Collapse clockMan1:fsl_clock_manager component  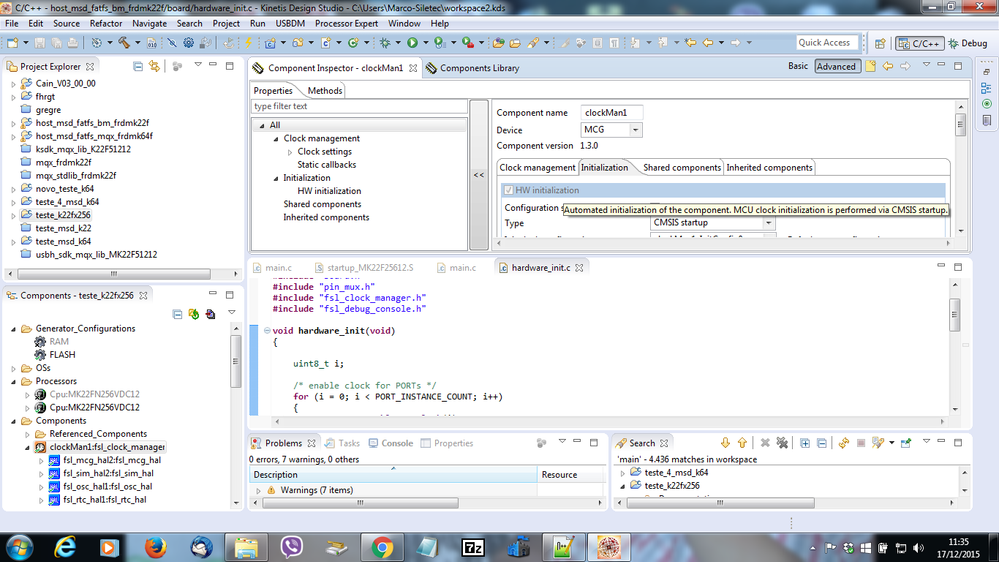[x=27, y=447]
